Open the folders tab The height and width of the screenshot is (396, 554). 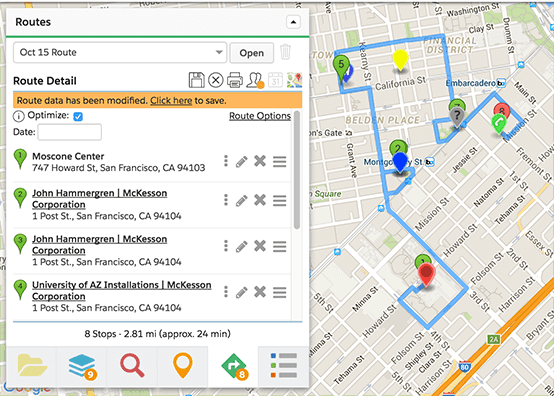point(32,366)
